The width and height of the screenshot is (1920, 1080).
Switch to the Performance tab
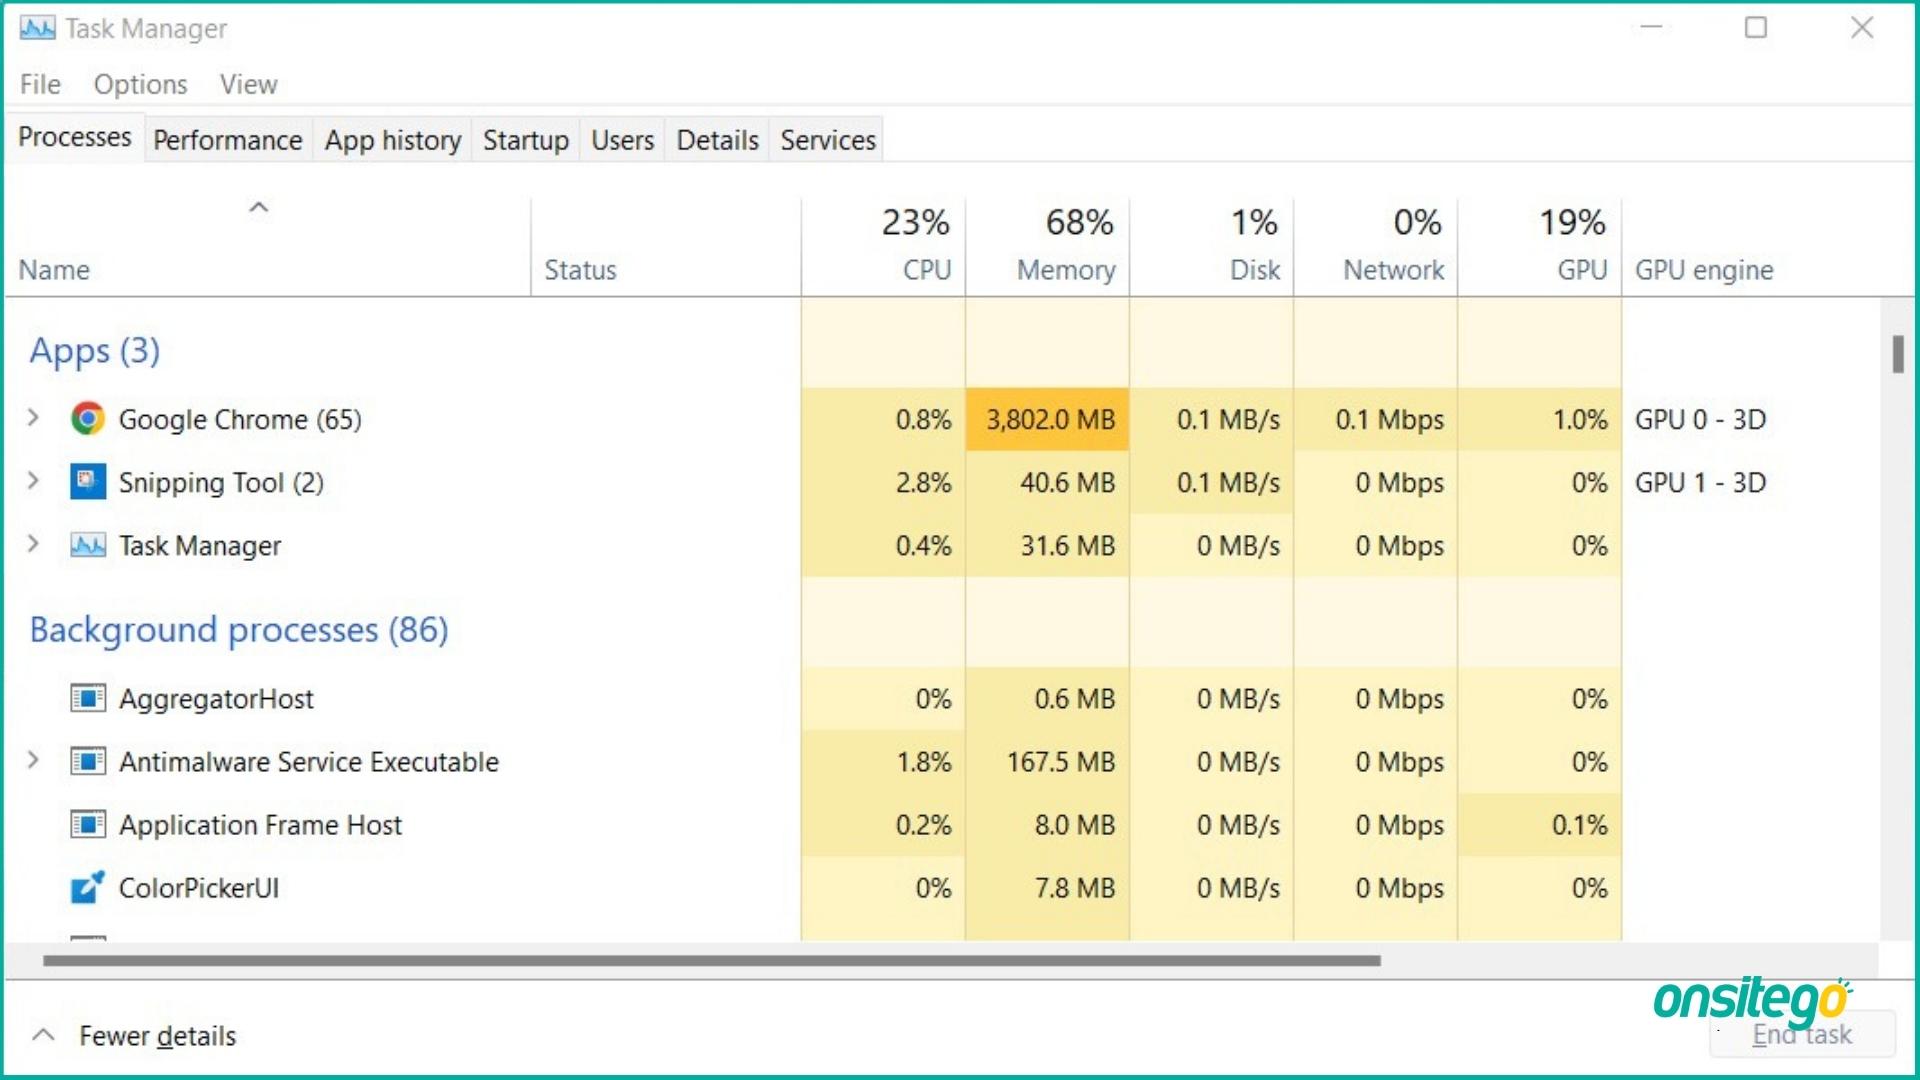click(227, 140)
